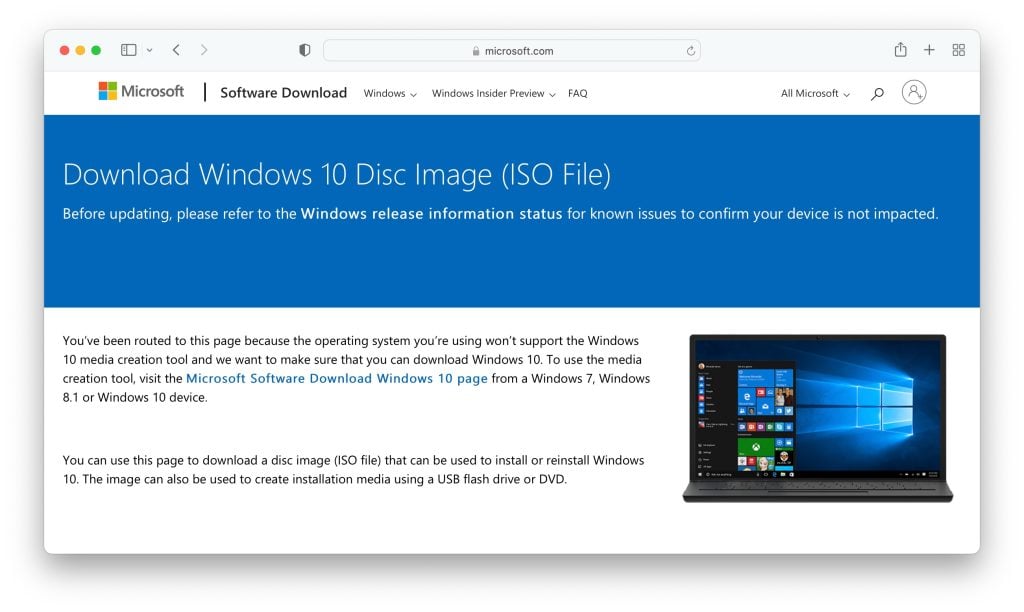1024x612 pixels.
Task: Open Microsoft Software Download Windows 10 page link
Action: 337,378
